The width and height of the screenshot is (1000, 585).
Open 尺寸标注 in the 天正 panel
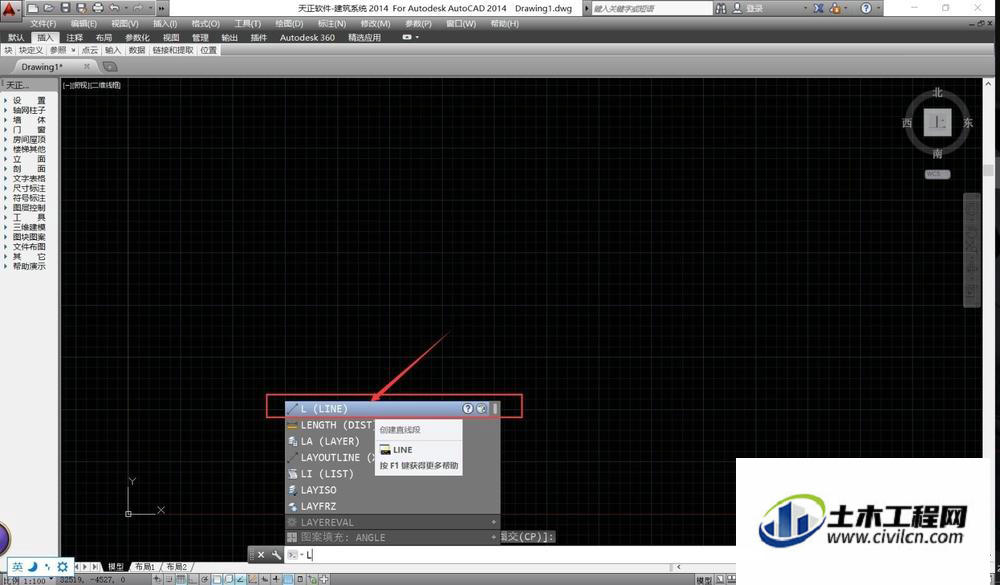point(29,188)
